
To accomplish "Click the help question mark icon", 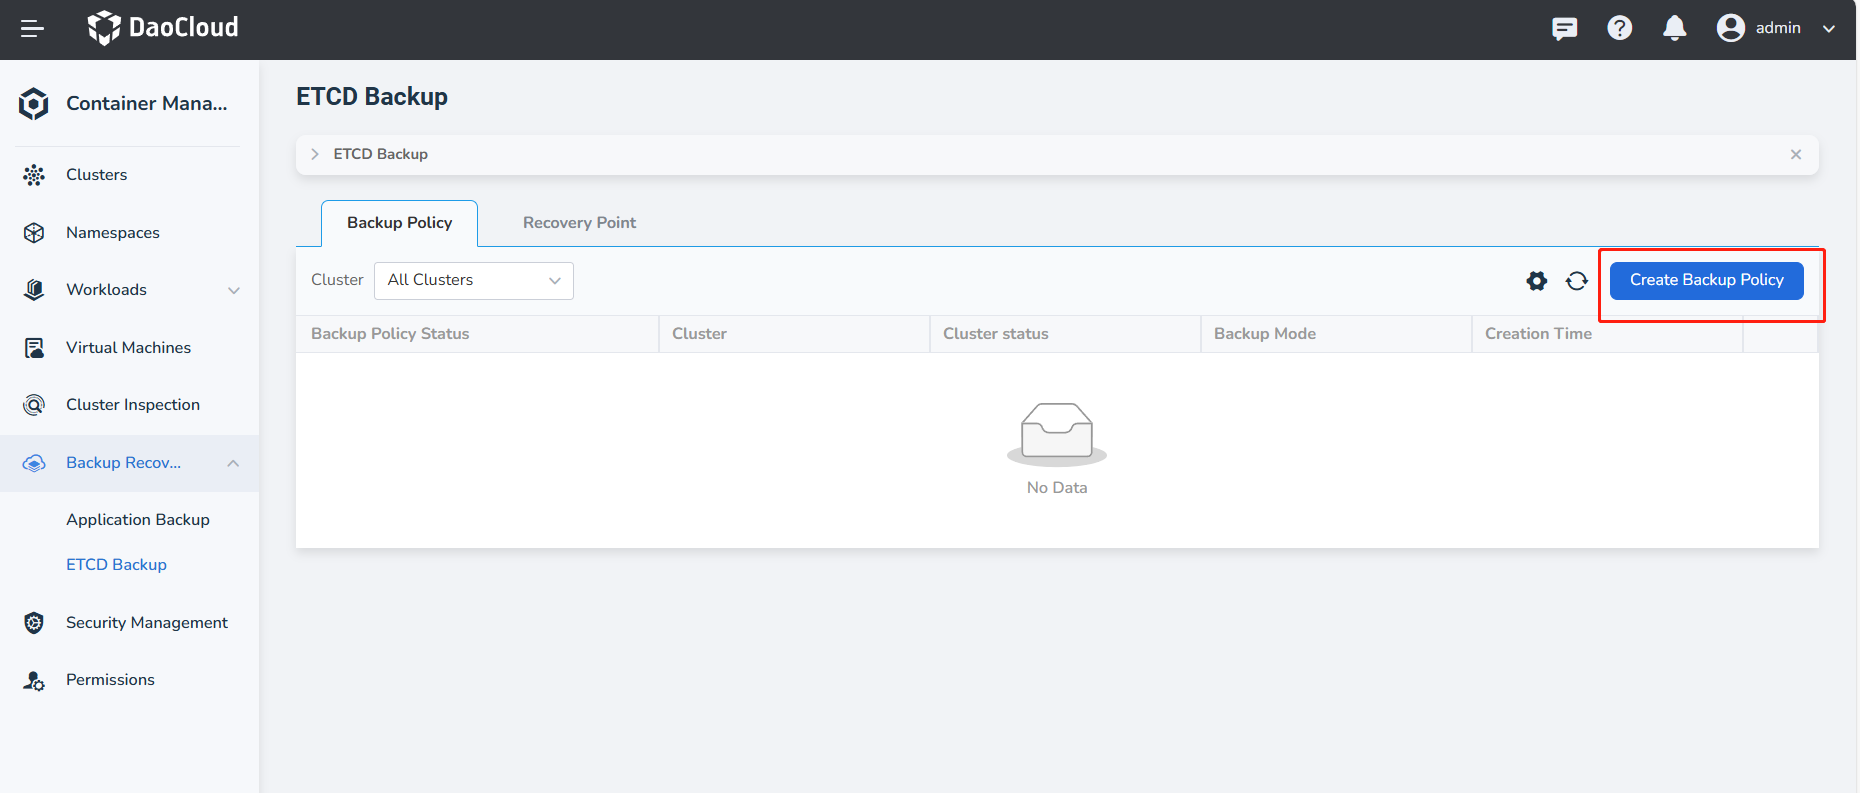I will 1619,28.
